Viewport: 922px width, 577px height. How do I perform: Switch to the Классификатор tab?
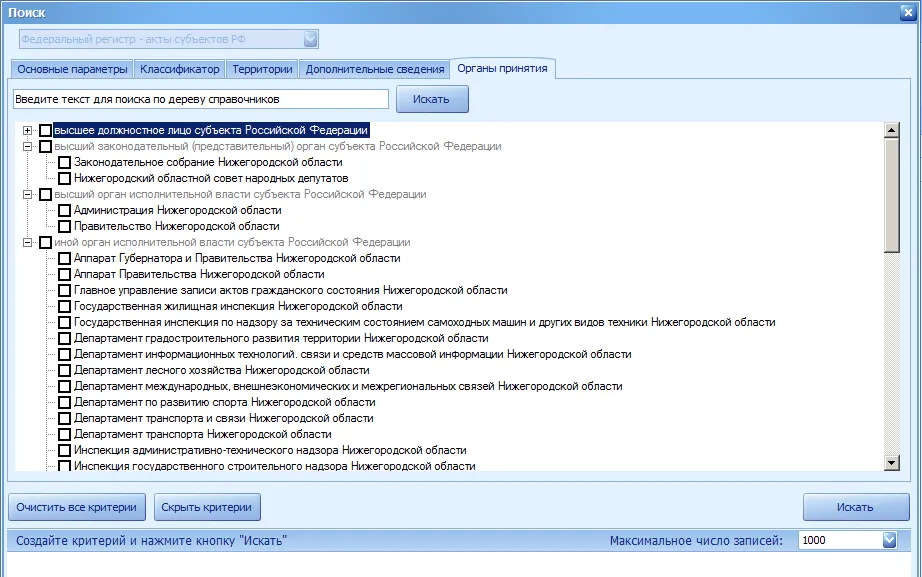[179, 69]
